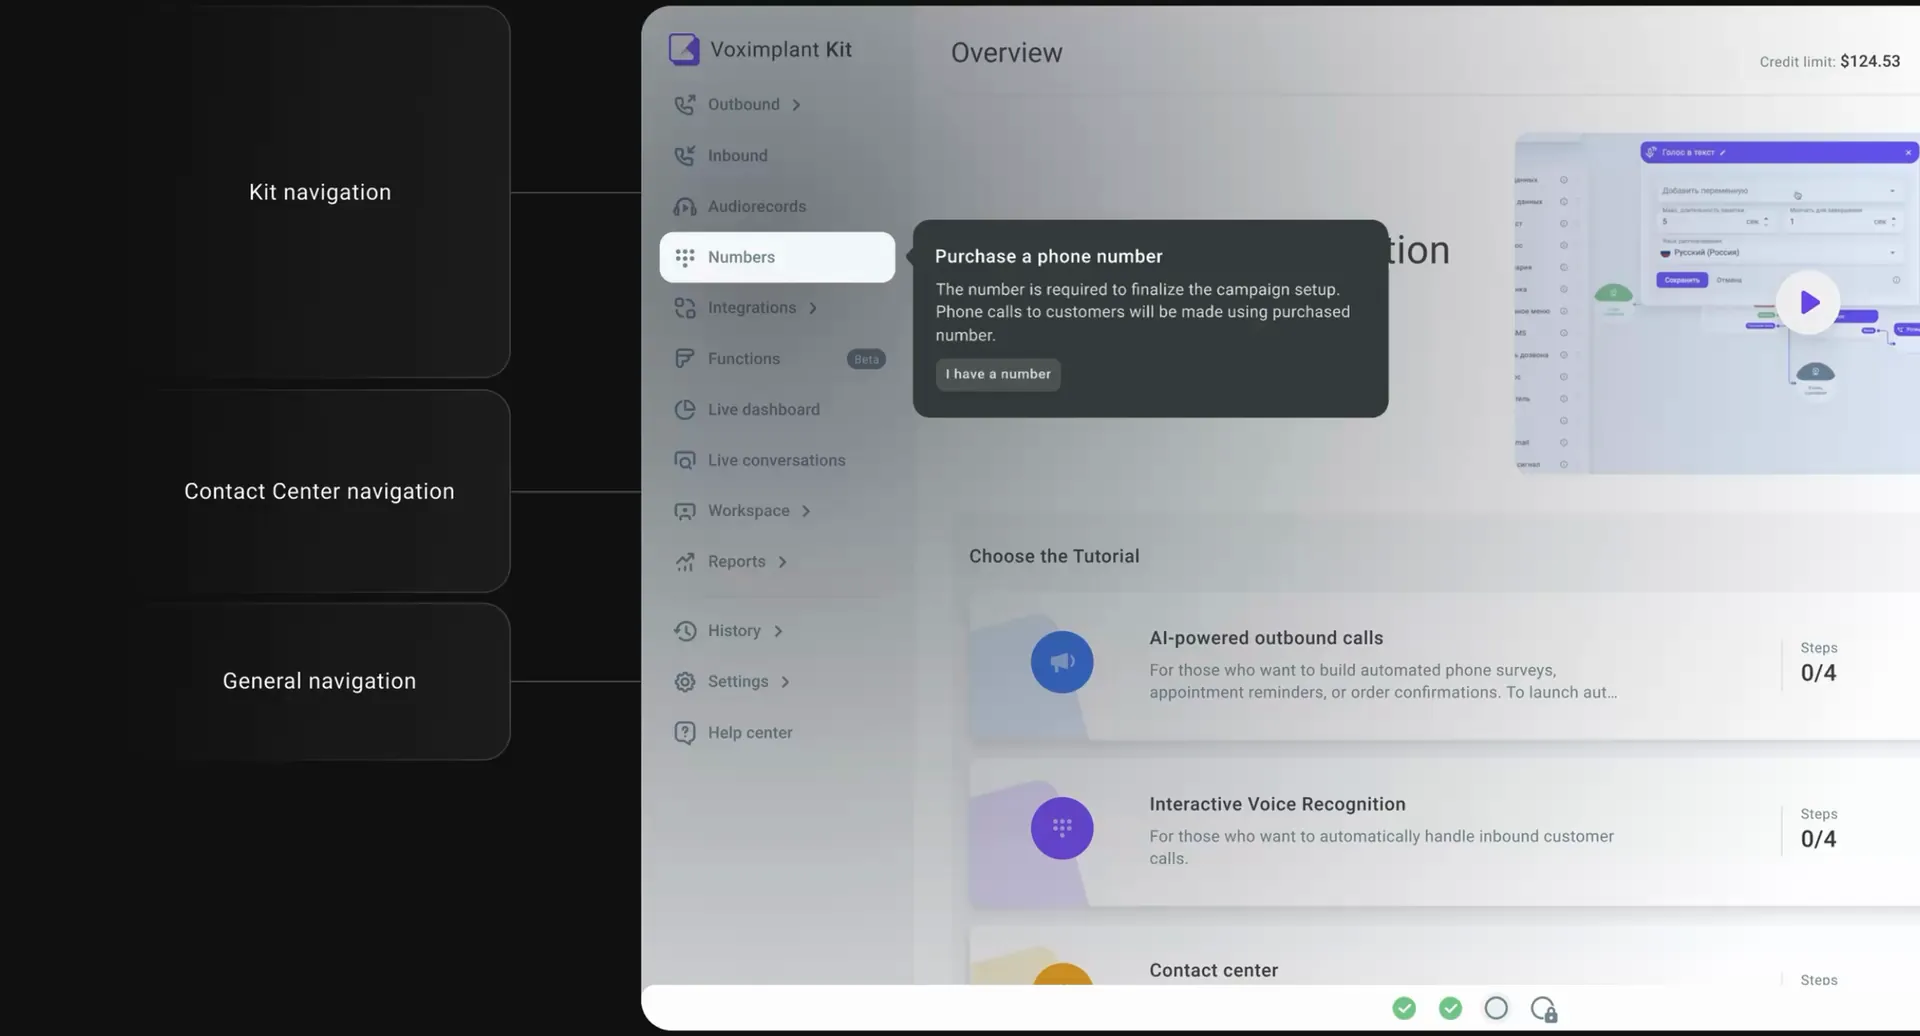Click the Beta badge next to Functions
Viewport: 1920px width, 1036px height.
(x=866, y=359)
